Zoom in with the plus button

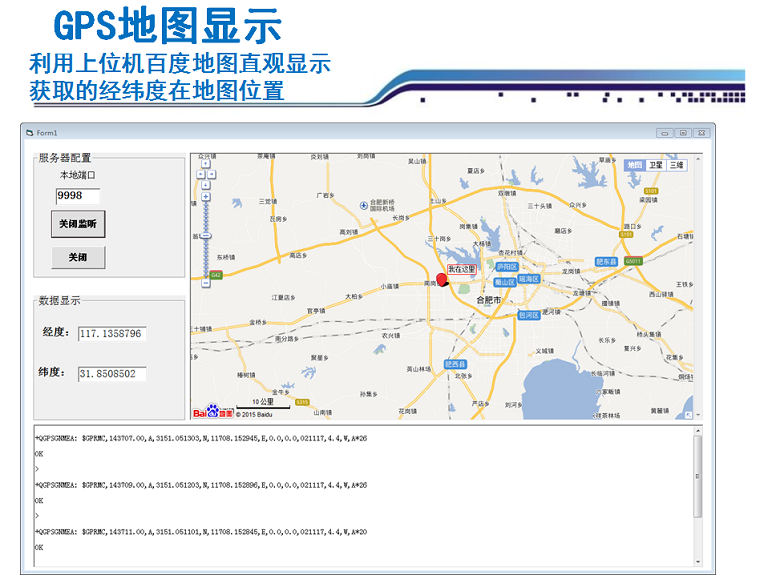206,196
